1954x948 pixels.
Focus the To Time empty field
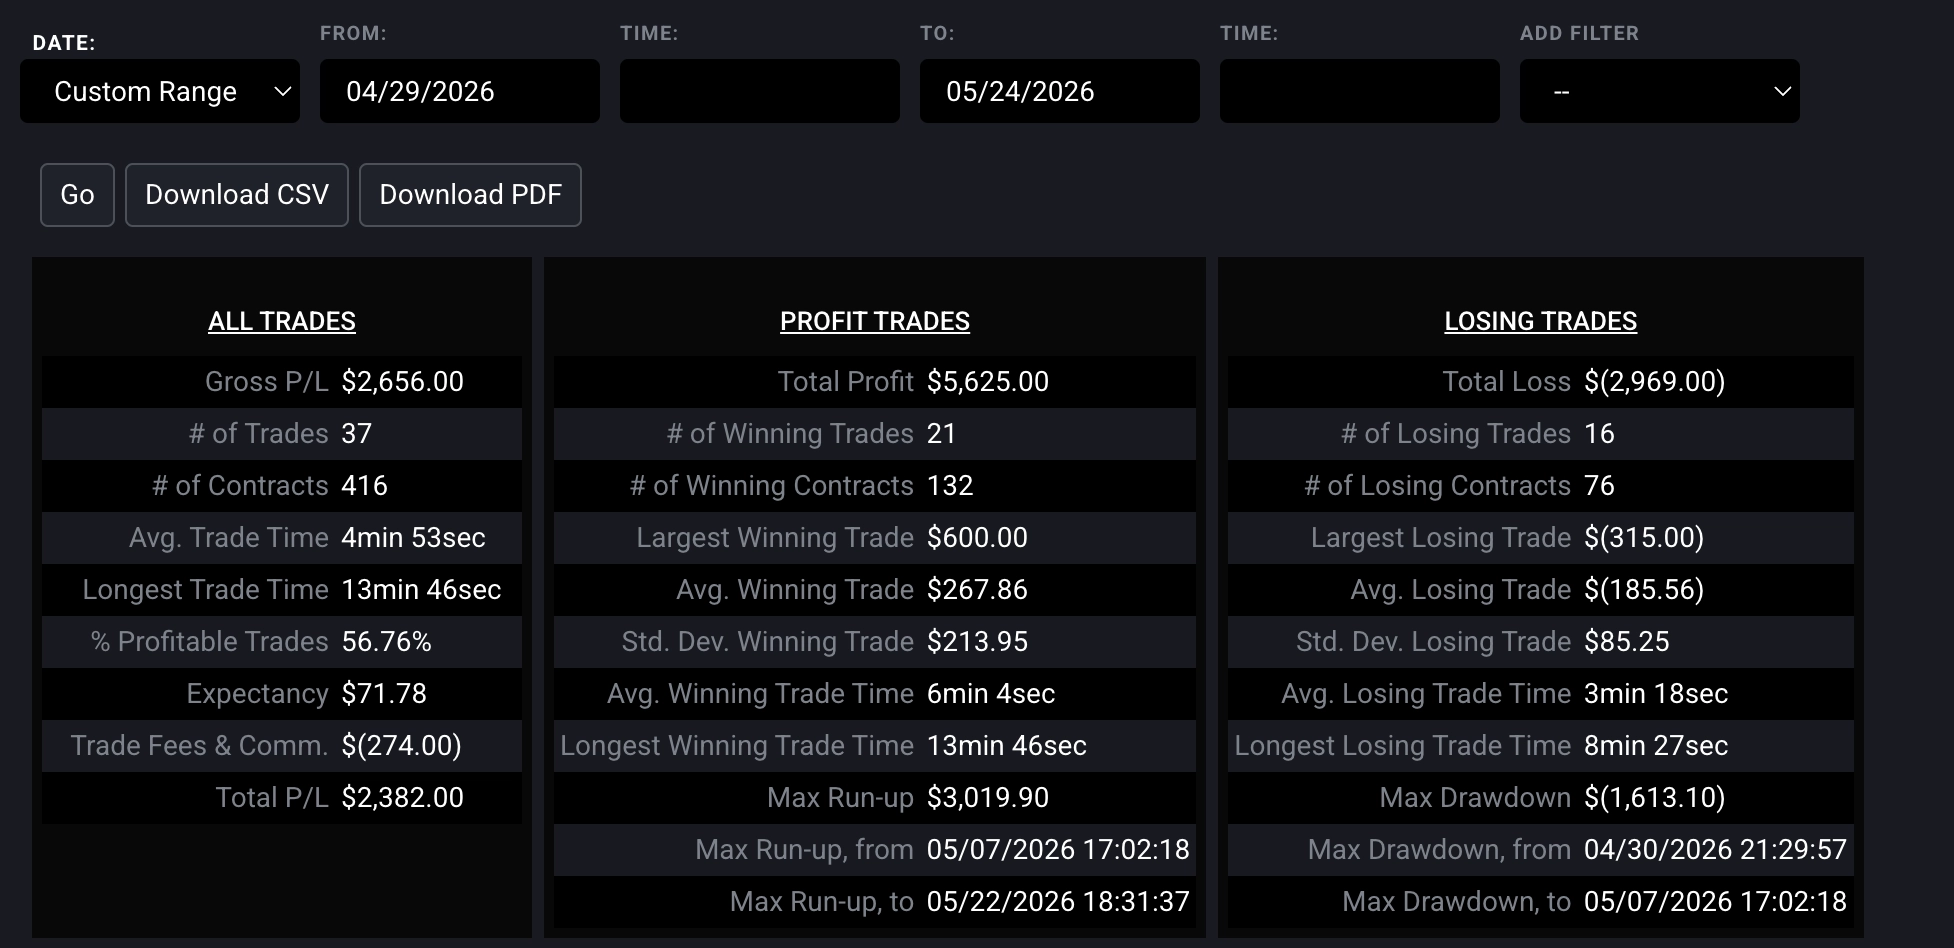(x=1360, y=91)
